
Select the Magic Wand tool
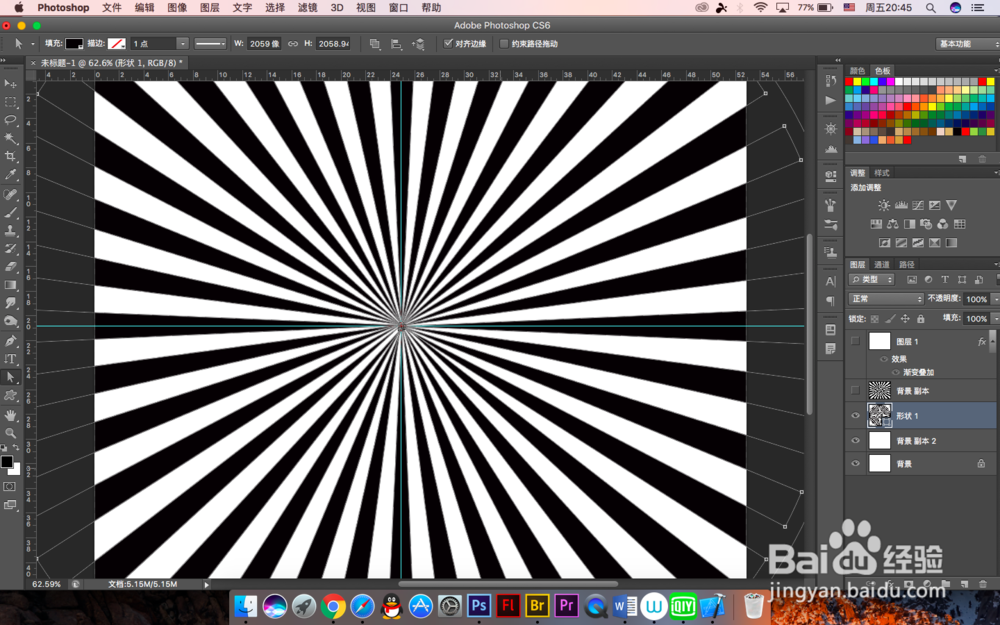click(10, 138)
